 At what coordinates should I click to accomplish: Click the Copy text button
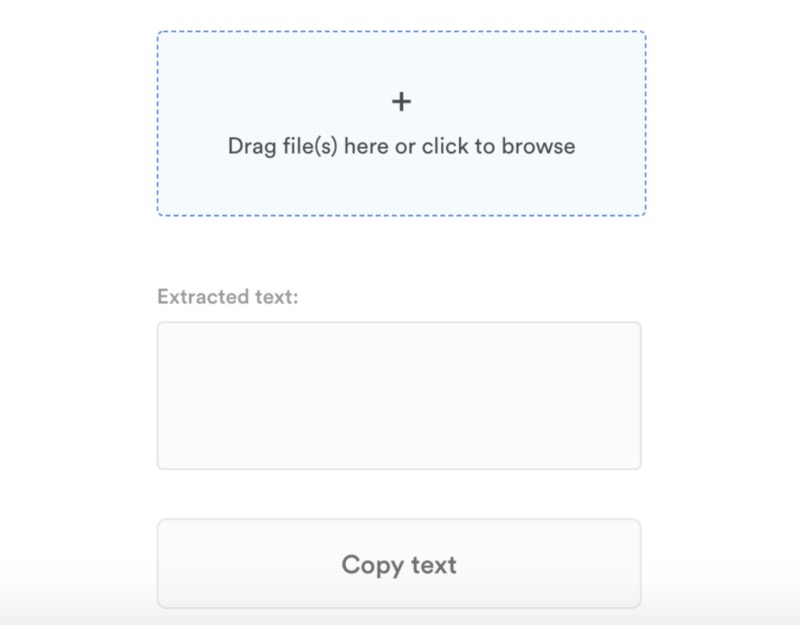(x=399, y=564)
